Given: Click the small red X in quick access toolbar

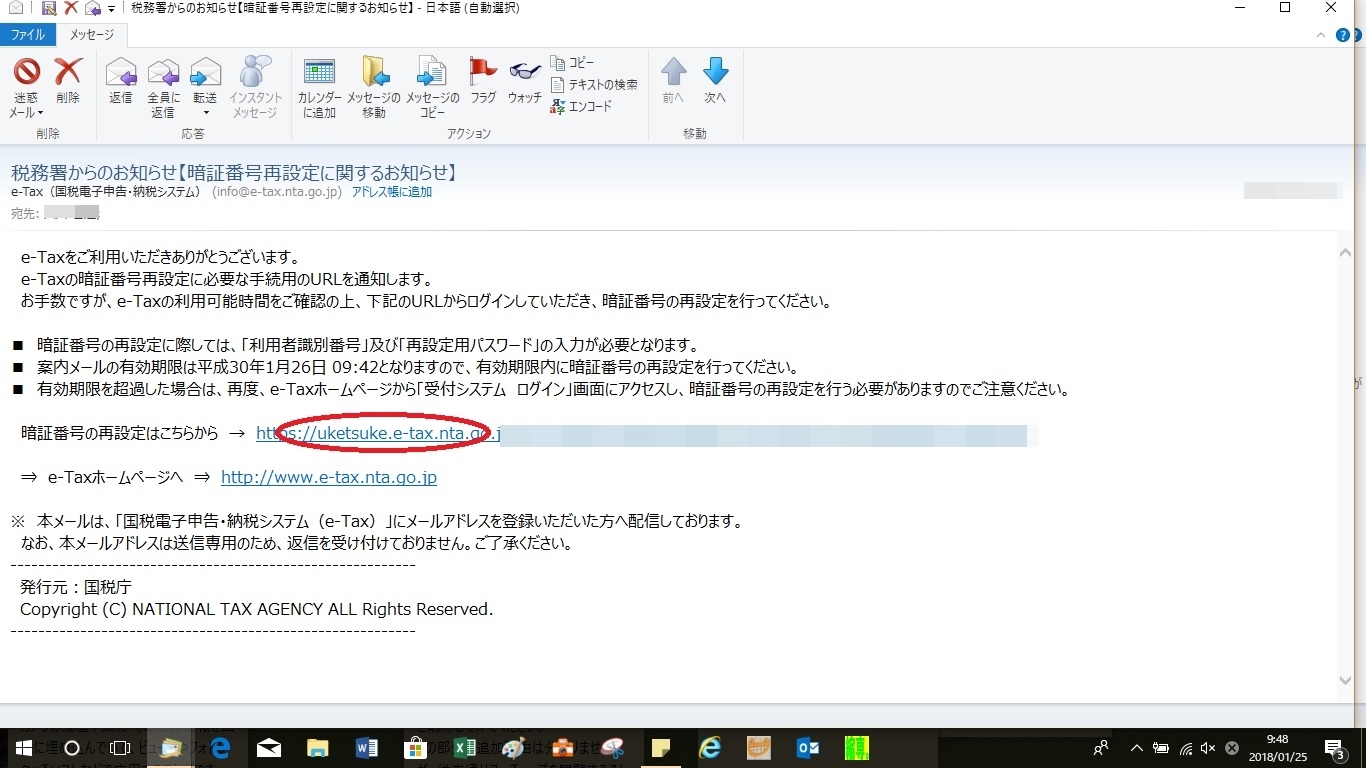Looking at the screenshot, I should [70, 8].
